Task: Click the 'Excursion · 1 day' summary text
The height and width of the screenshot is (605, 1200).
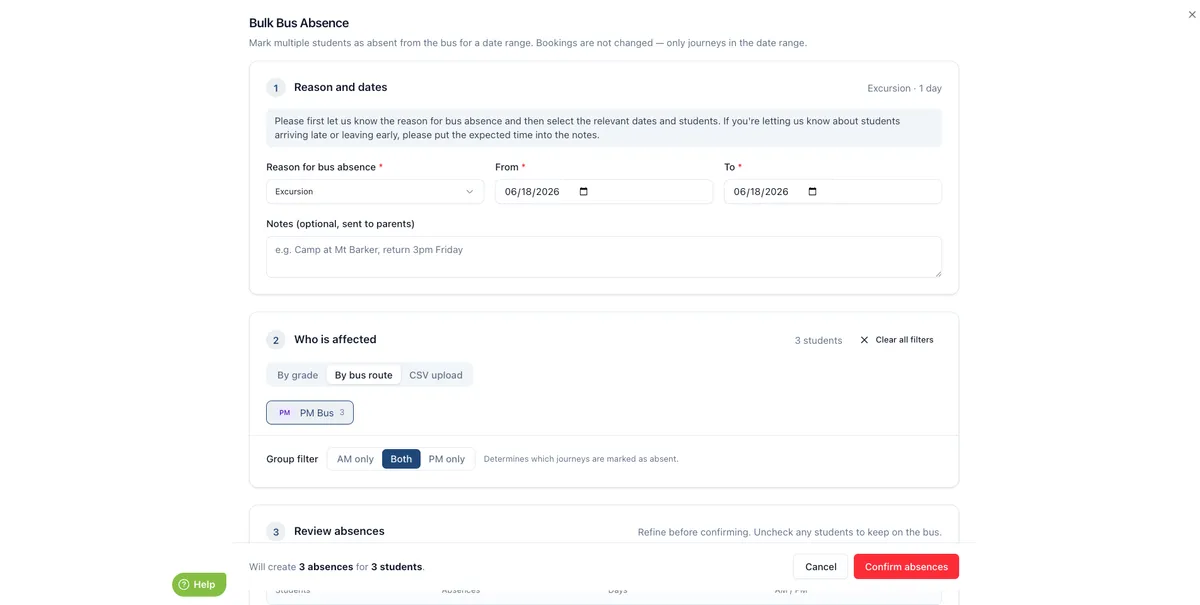Action: pyautogui.click(x=904, y=88)
